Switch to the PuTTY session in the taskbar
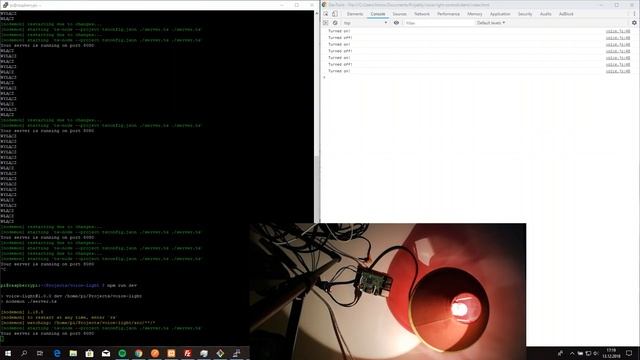Image resolution: width=640 pixels, height=360 pixels. (236, 353)
